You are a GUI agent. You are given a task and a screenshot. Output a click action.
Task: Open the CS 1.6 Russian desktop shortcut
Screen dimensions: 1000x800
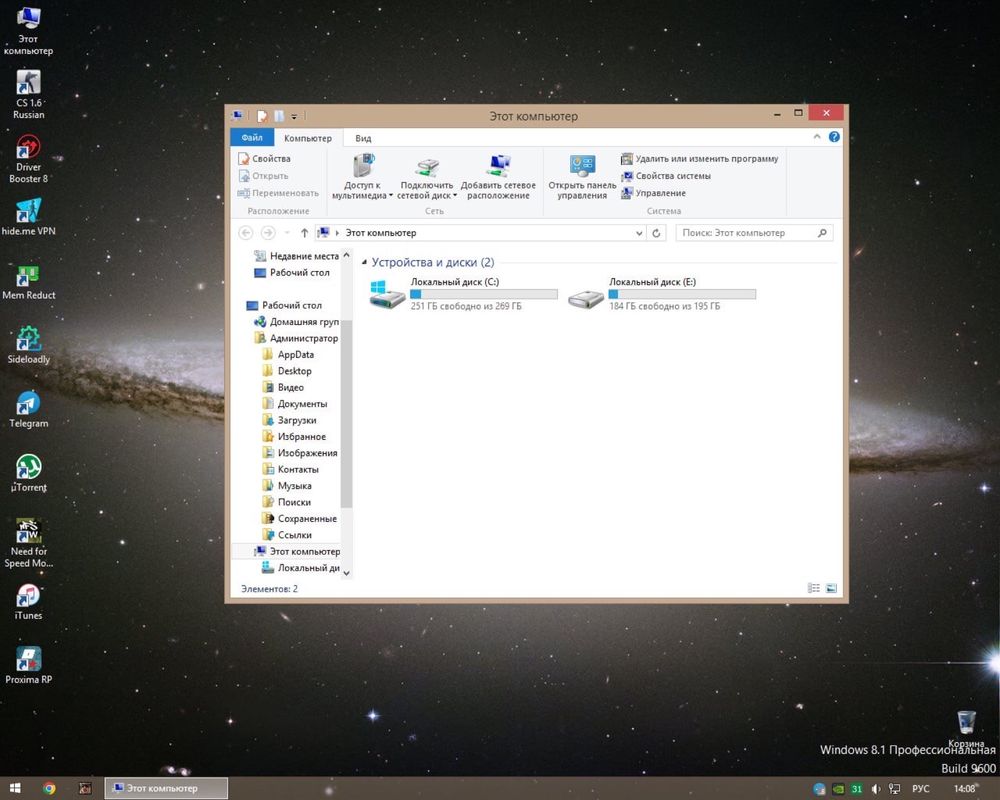click(x=29, y=94)
